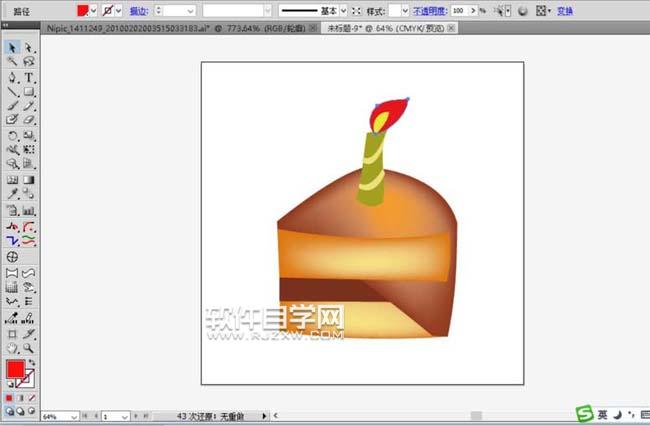Select the Line Segment tool
This screenshot has height=426, width=650.
click(12, 92)
